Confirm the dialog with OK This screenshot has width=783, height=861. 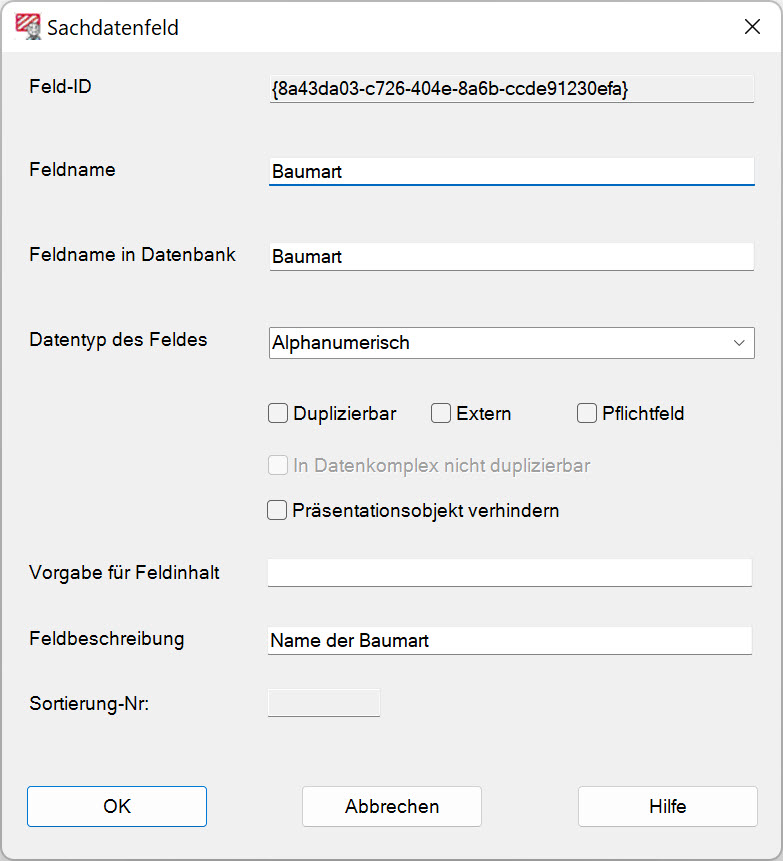tap(117, 806)
